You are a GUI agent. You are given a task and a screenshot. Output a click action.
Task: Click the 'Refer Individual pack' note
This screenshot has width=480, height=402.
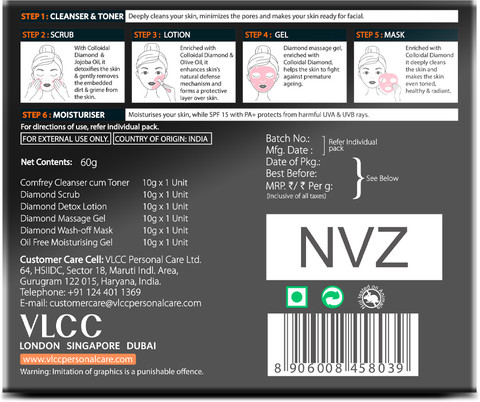pyautogui.click(x=353, y=145)
